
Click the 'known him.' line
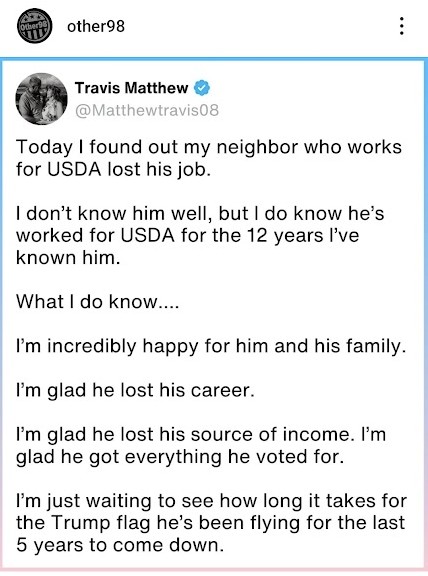coord(68,258)
